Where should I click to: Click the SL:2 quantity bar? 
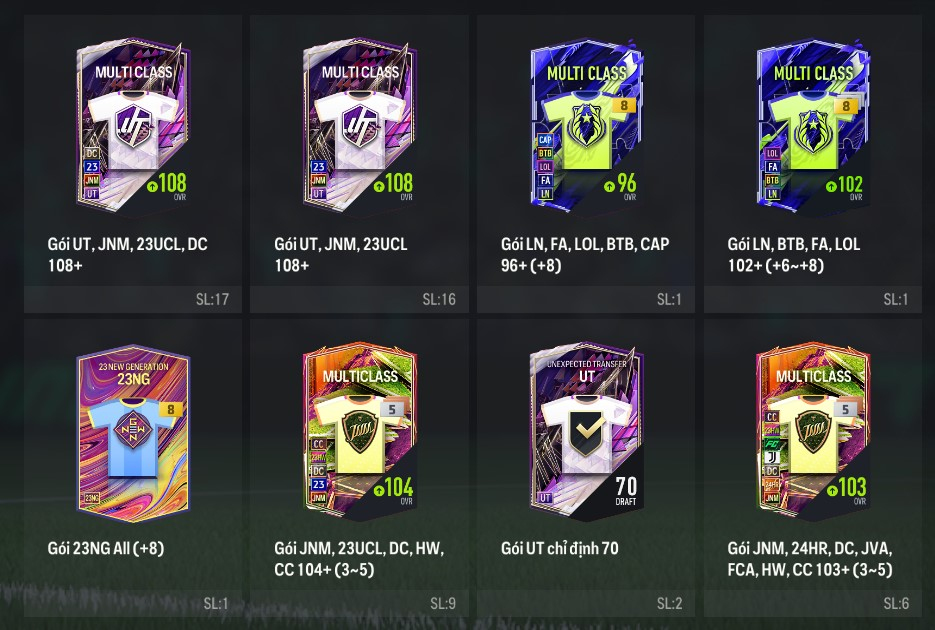point(586,604)
